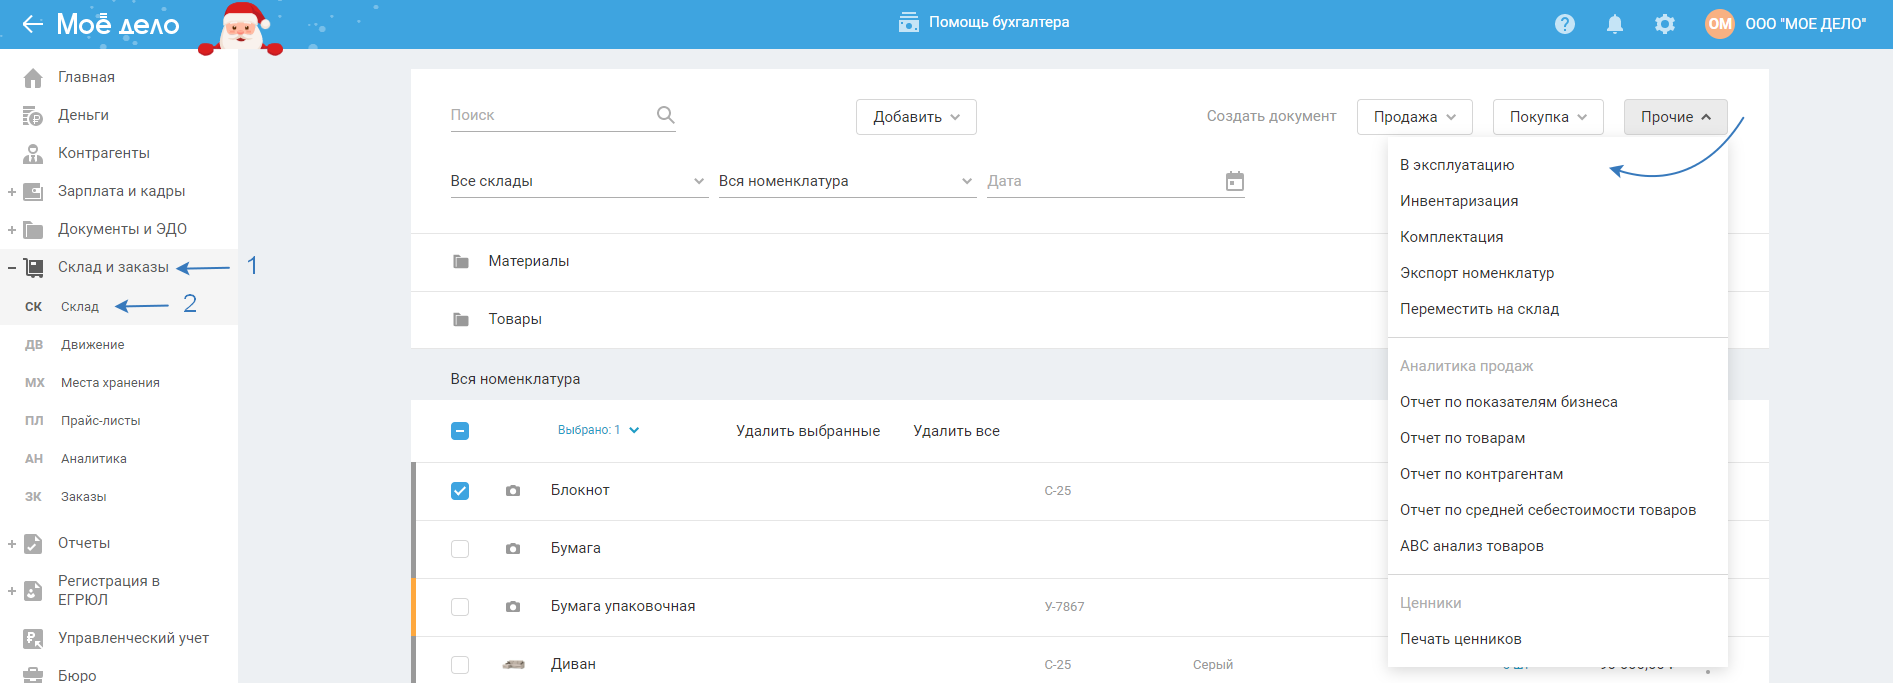Tick the checkbox for Бумага
The image size is (1893, 683).
pos(460,549)
